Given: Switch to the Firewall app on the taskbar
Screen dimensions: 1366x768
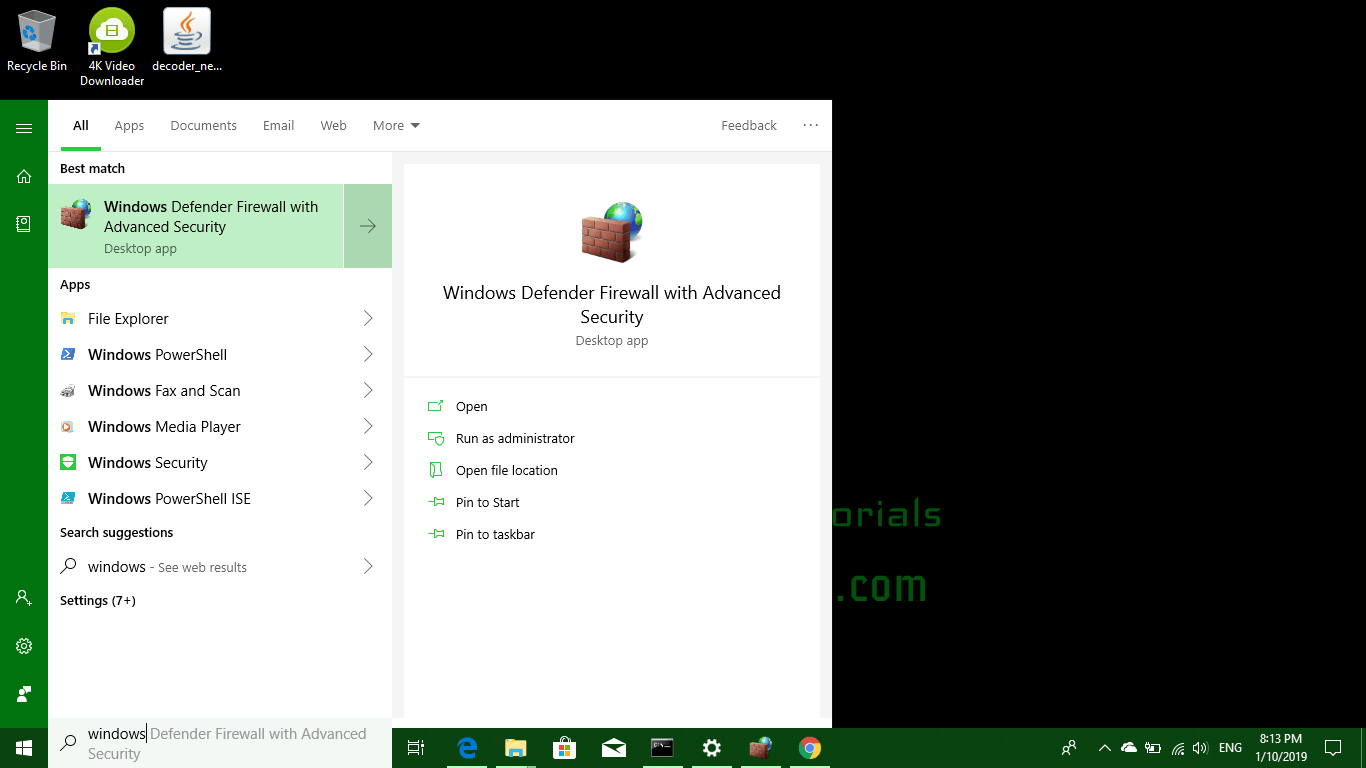Looking at the screenshot, I should [x=760, y=748].
